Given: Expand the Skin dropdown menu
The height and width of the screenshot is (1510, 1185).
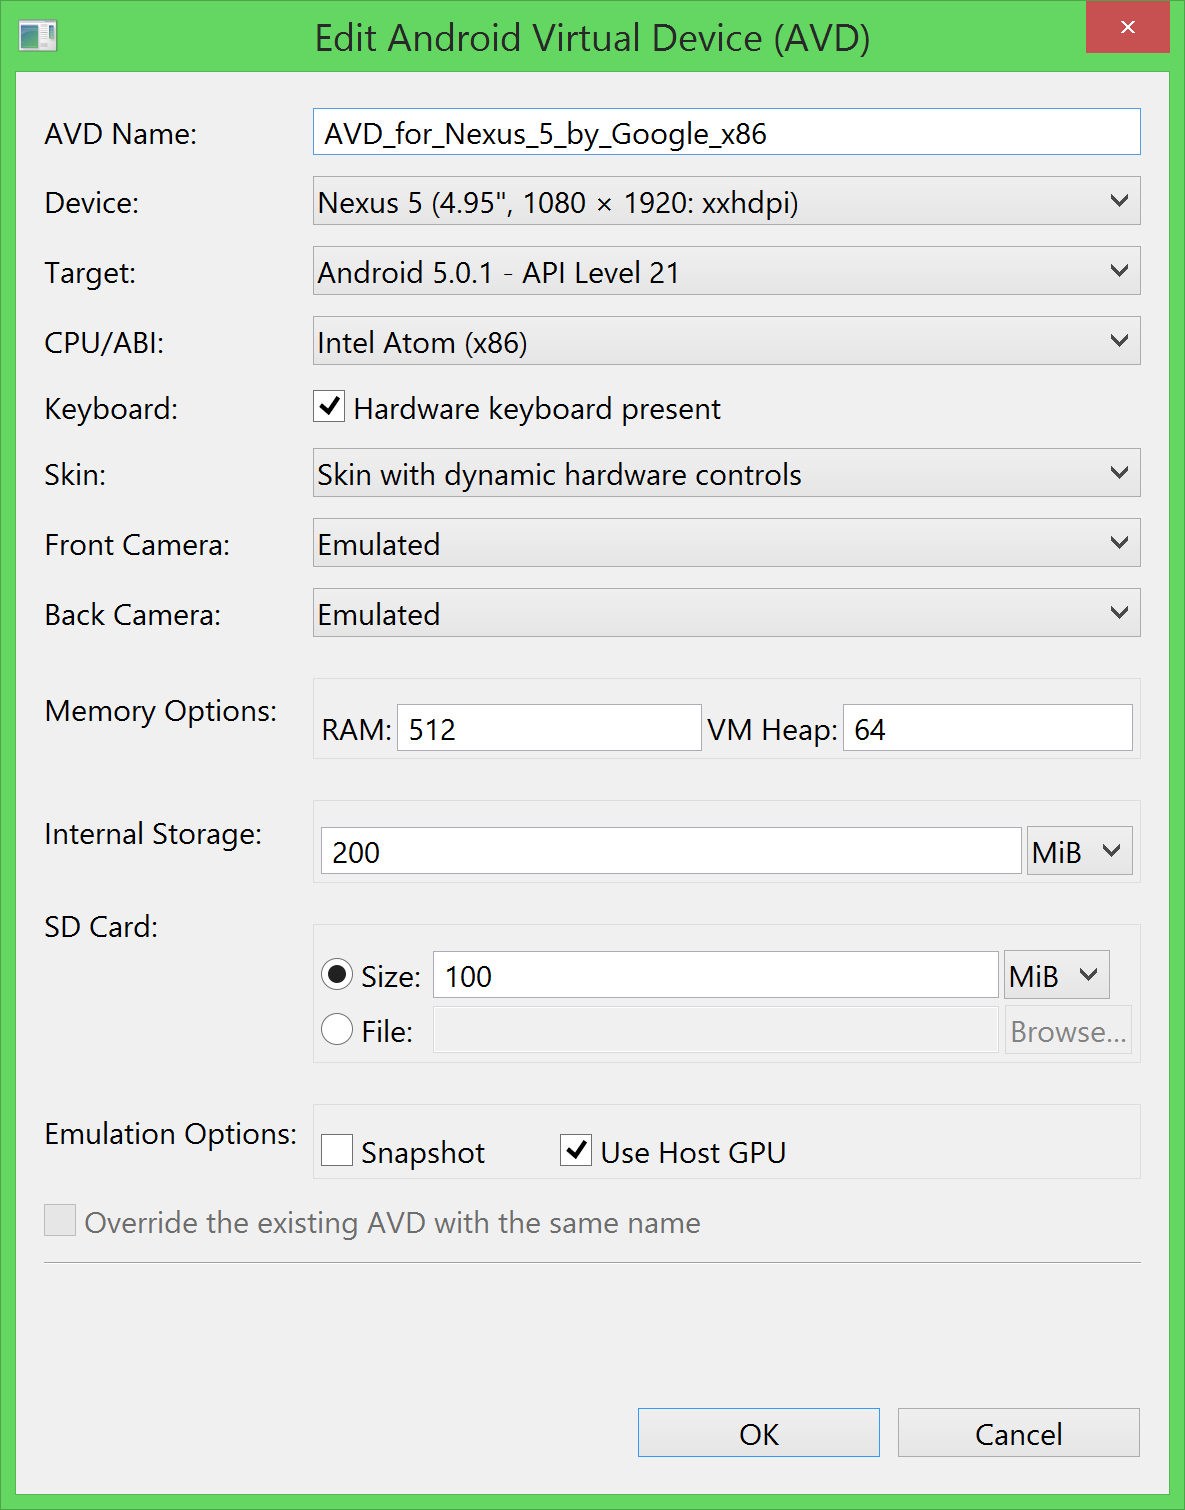Looking at the screenshot, I should point(726,474).
